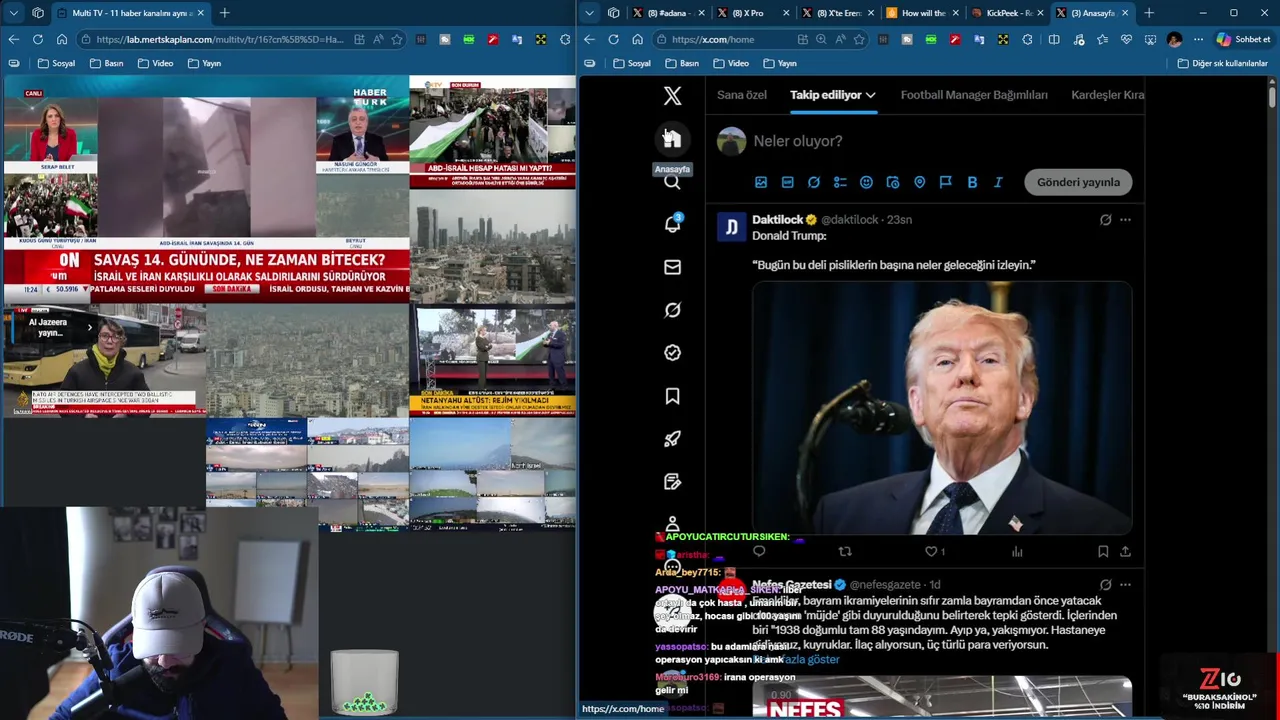Reply to Daktilock post
Viewport: 1280px width, 720px height.
point(759,551)
